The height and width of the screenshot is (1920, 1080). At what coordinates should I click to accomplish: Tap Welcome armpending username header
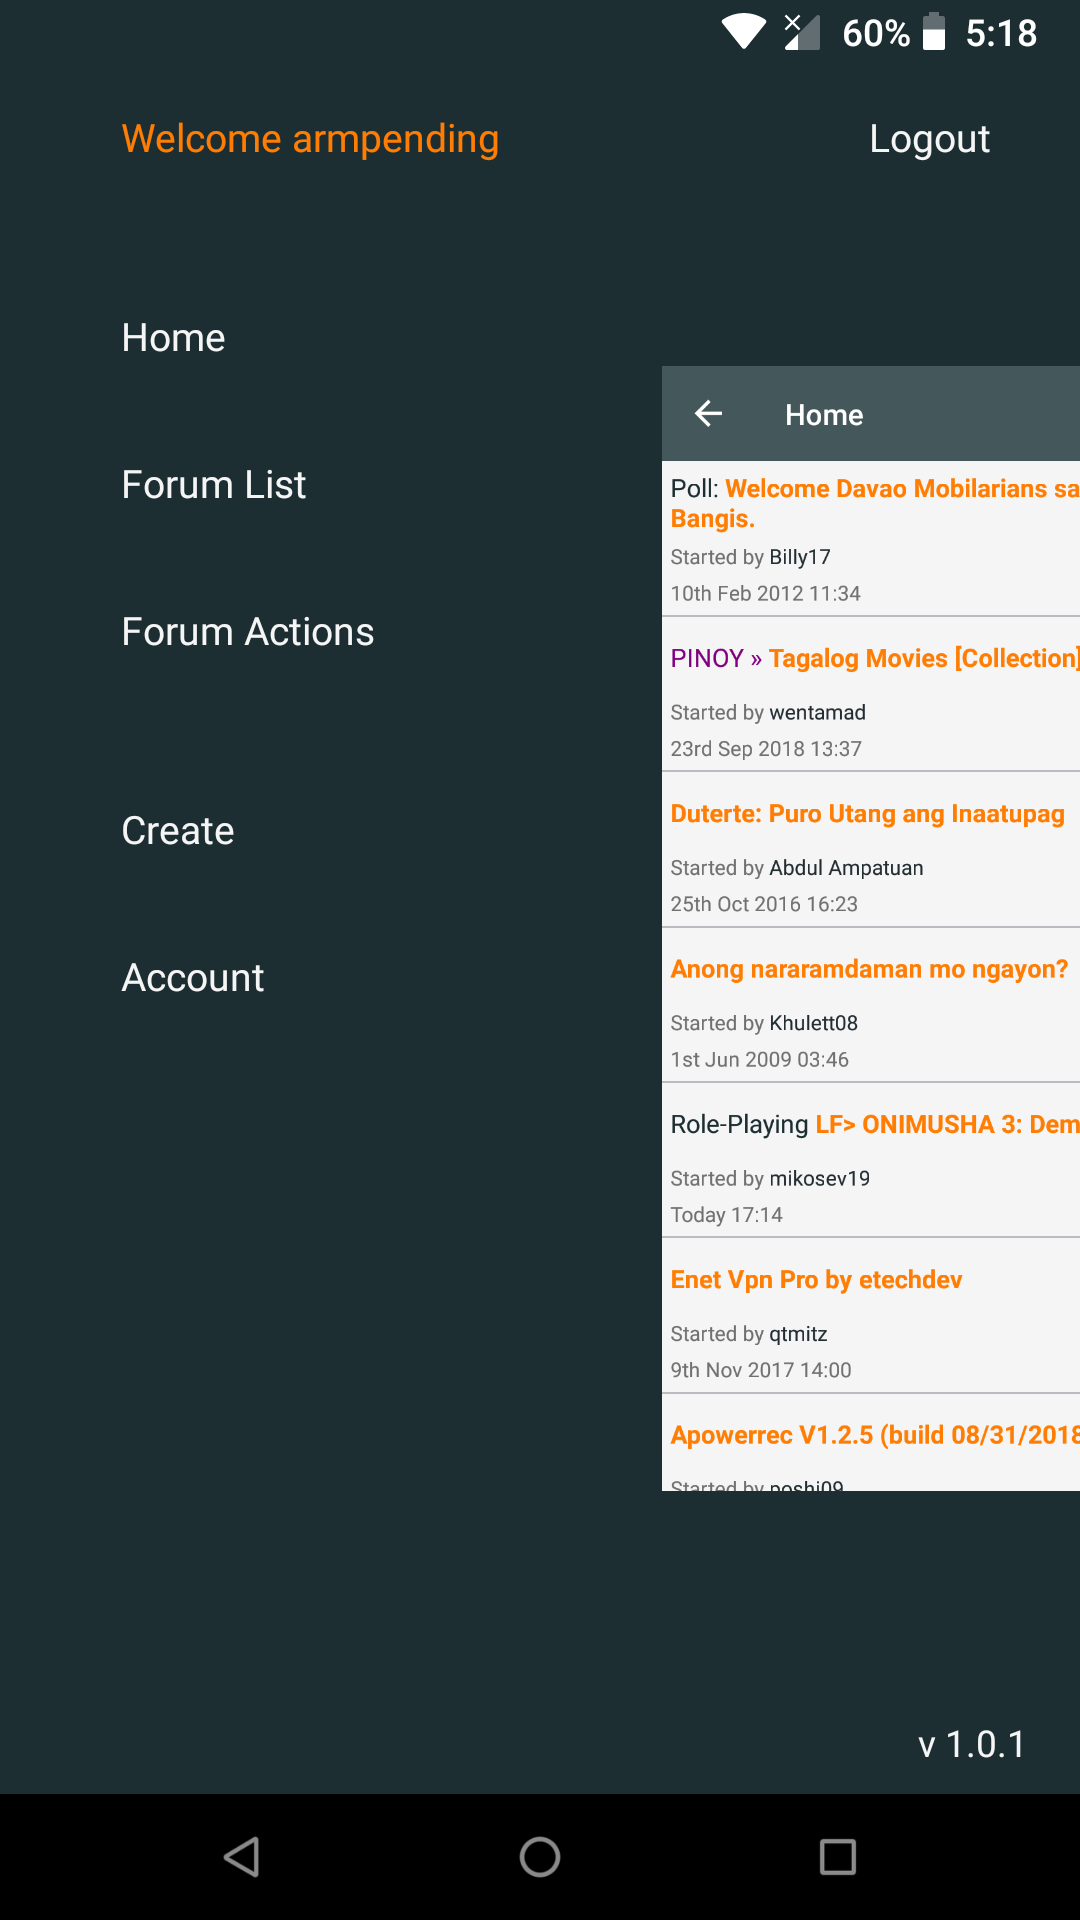(310, 139)
